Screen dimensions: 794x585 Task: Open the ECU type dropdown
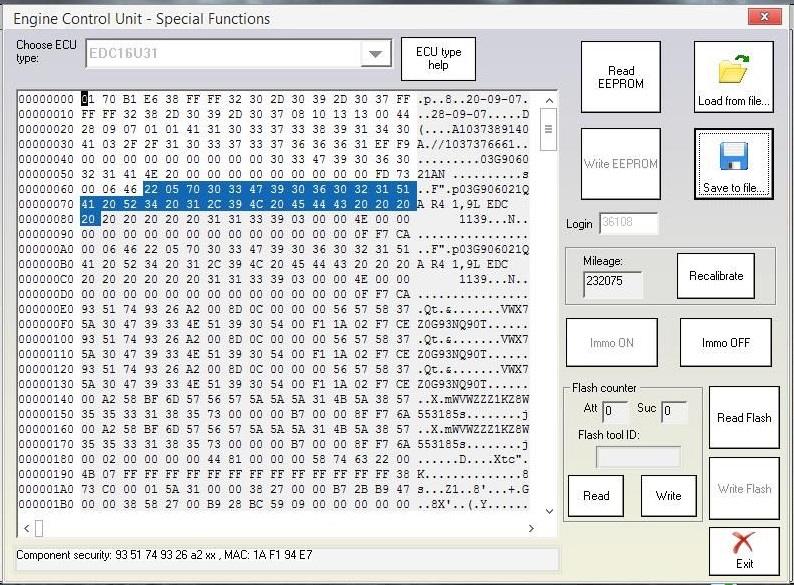376,54
